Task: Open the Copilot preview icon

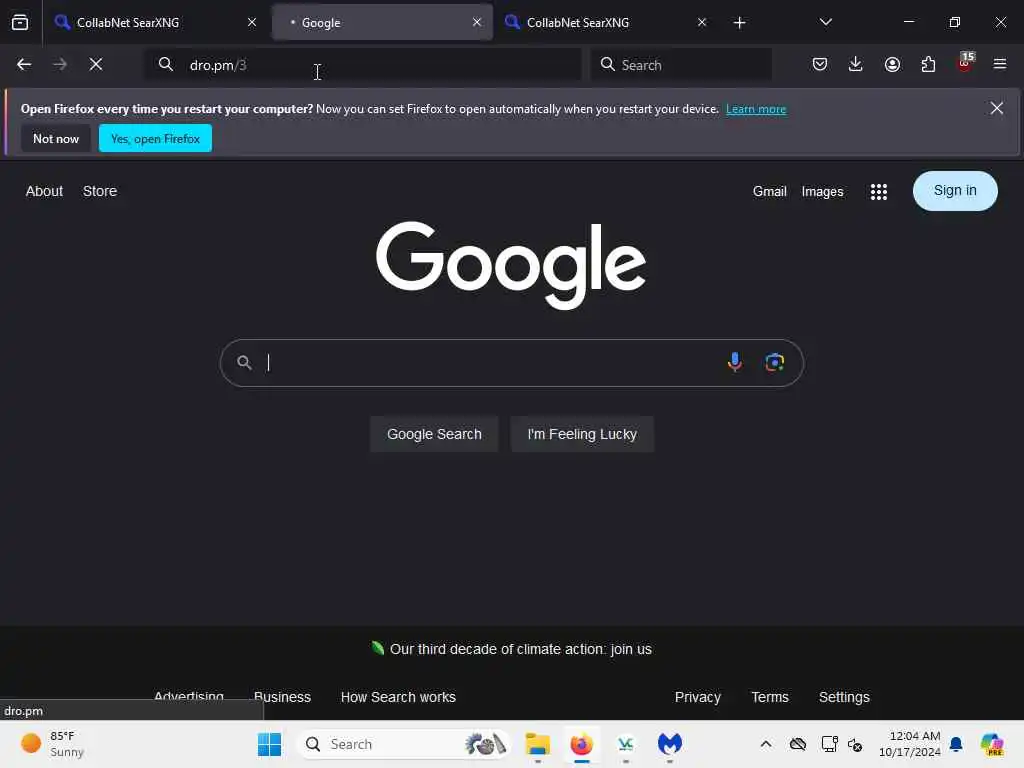Action: 992,744
